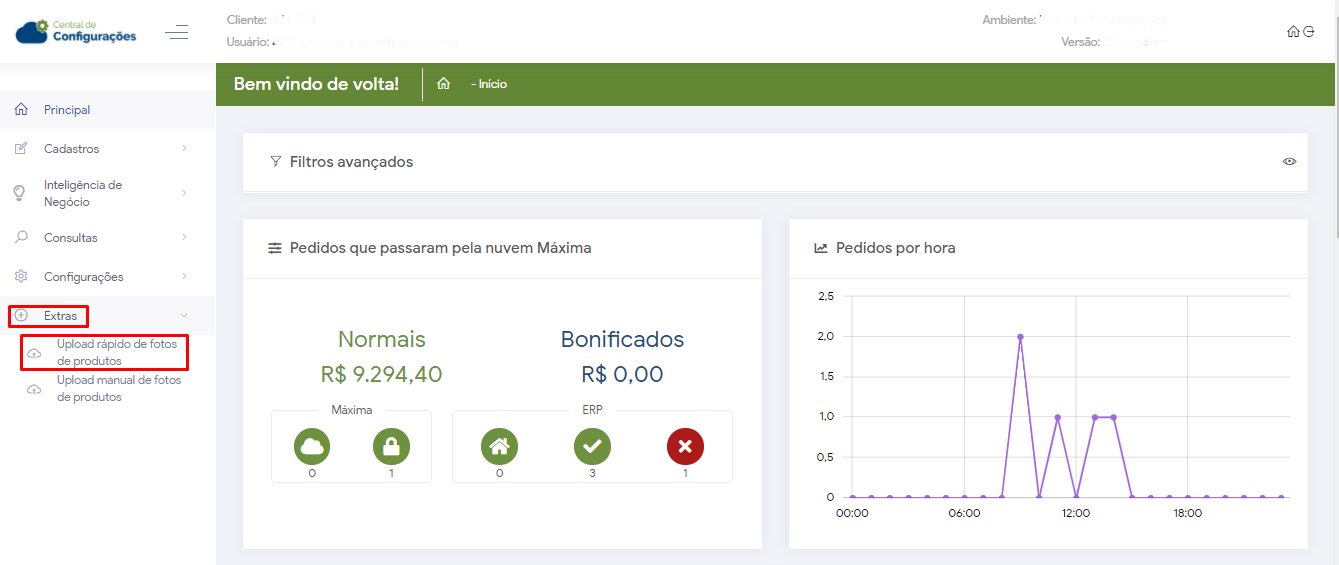This screenshot has height=565, width=1339.
Task: Click the peak data point on the hourly chart
Action: 1020,337
